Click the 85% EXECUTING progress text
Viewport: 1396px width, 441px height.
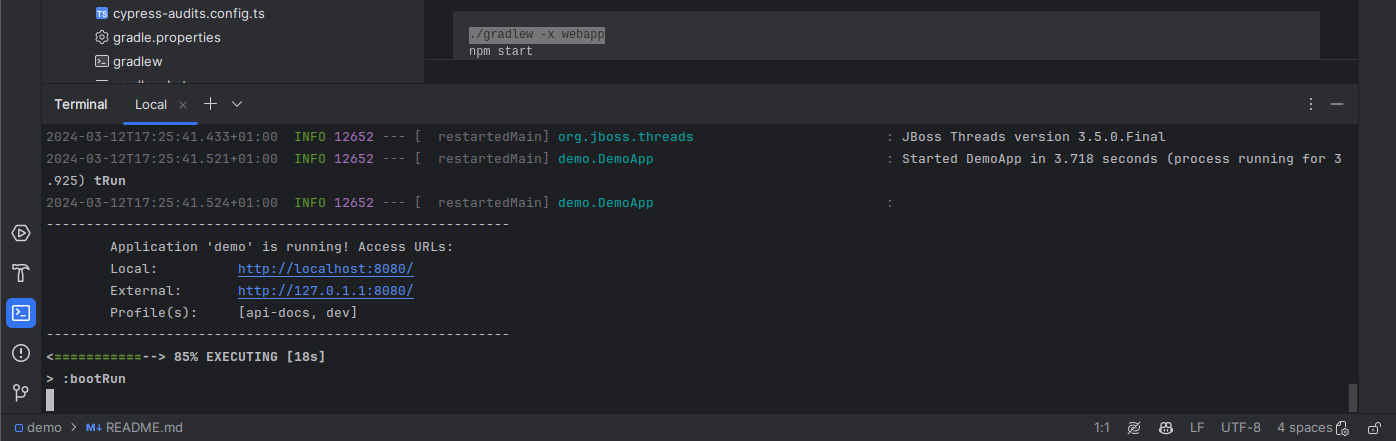(249, 356)
